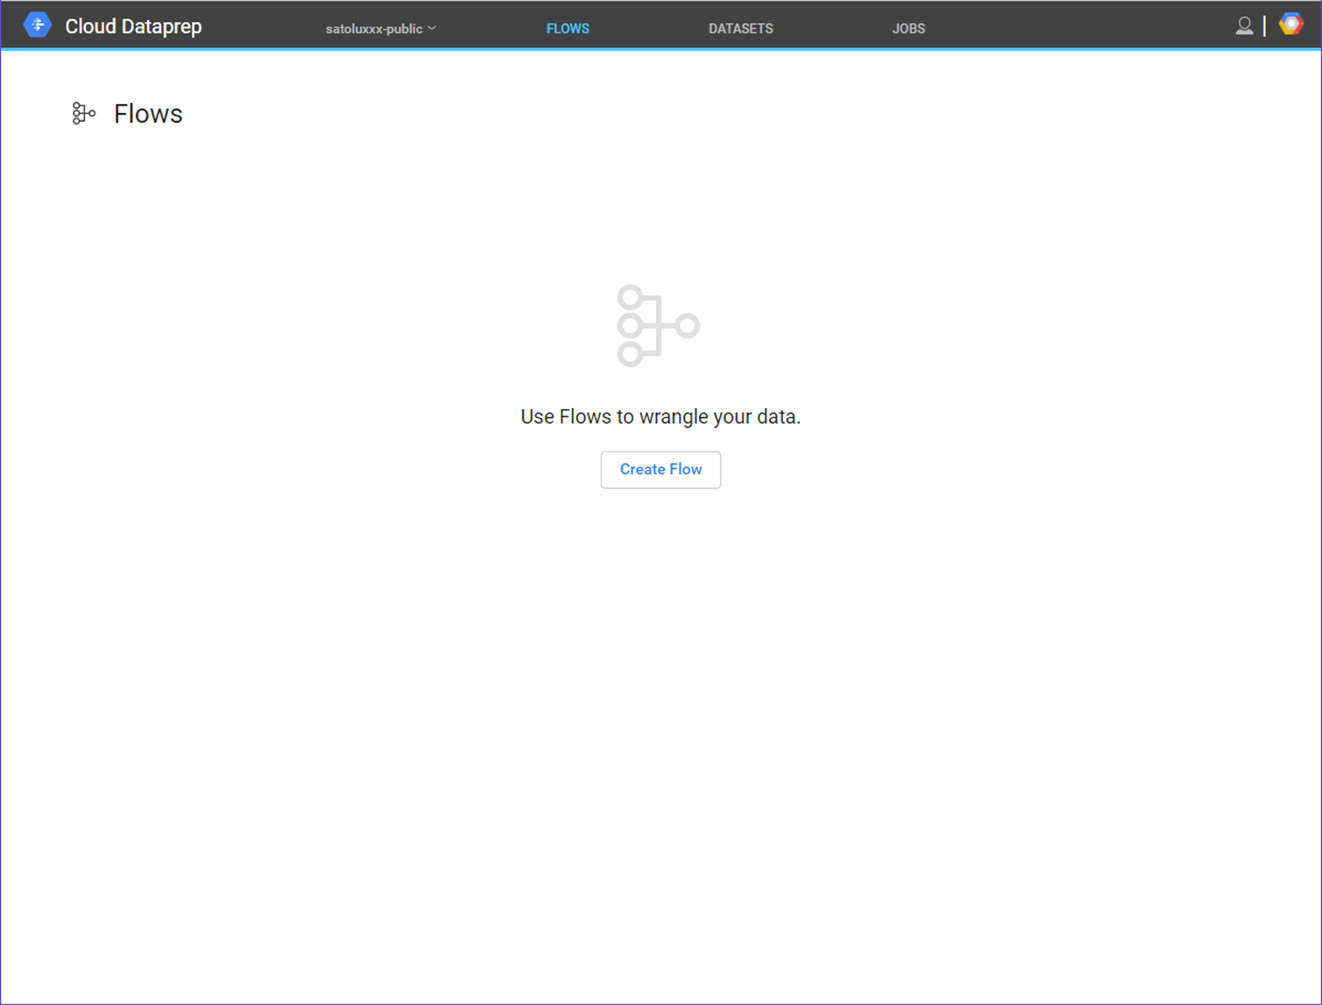This screenshot has height=1005, width=1322.
Task: Click the Flows page heading text
Action: (x=148, y=114)
